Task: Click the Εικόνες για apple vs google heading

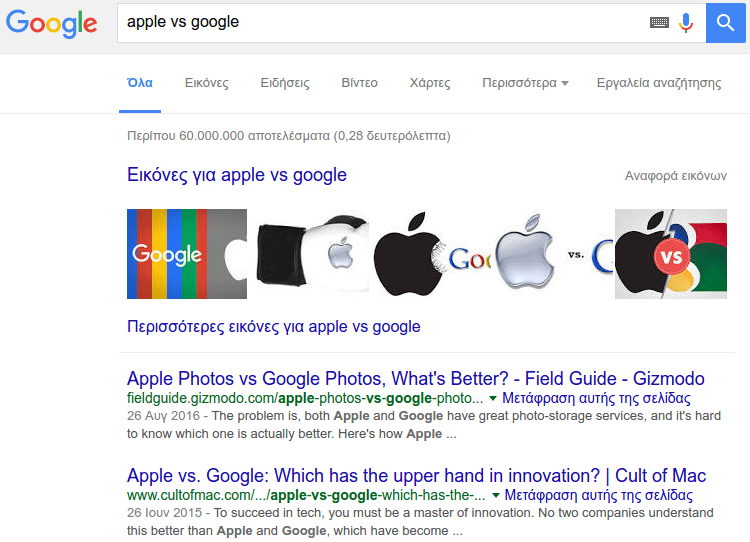Action: 237,175
